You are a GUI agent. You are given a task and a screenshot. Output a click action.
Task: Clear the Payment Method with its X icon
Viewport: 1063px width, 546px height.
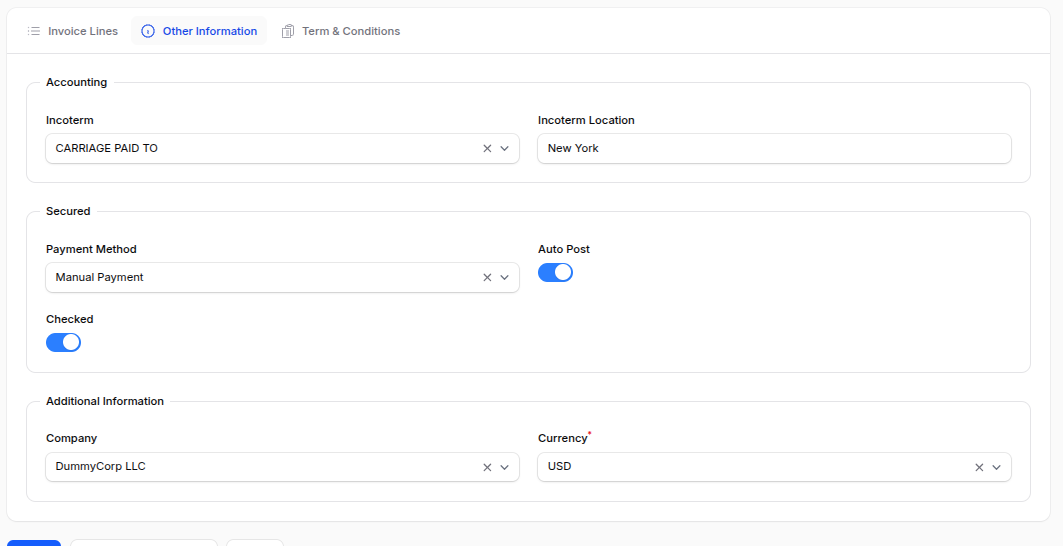(x=487, y=278)
